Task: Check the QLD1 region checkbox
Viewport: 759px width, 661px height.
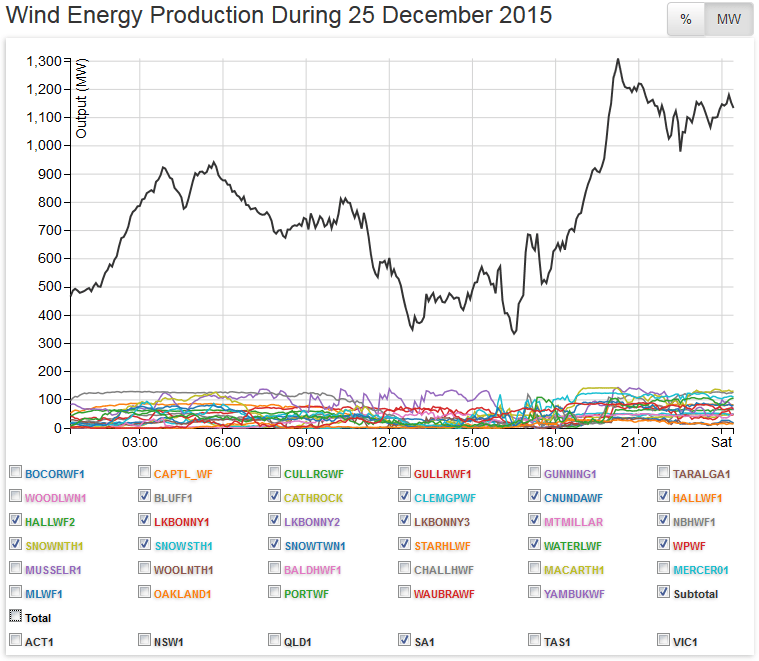Action: [x=275, y=640]
